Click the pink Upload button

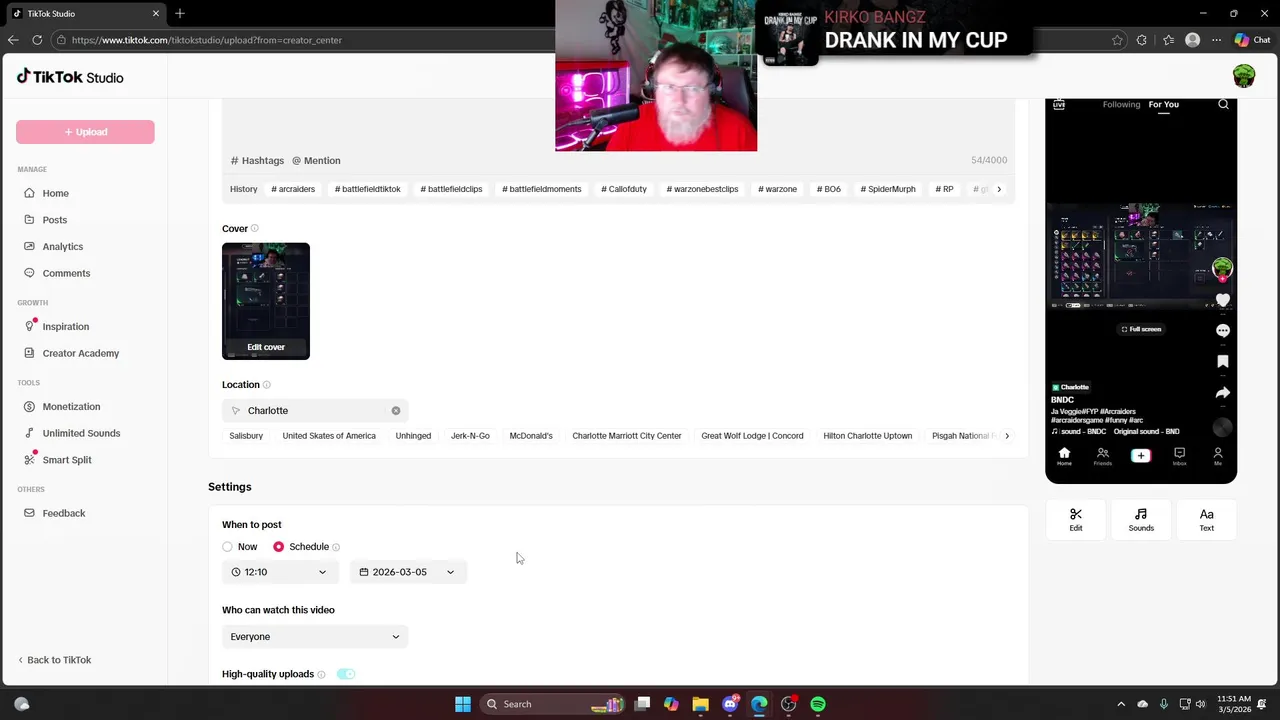click(85, 132)
